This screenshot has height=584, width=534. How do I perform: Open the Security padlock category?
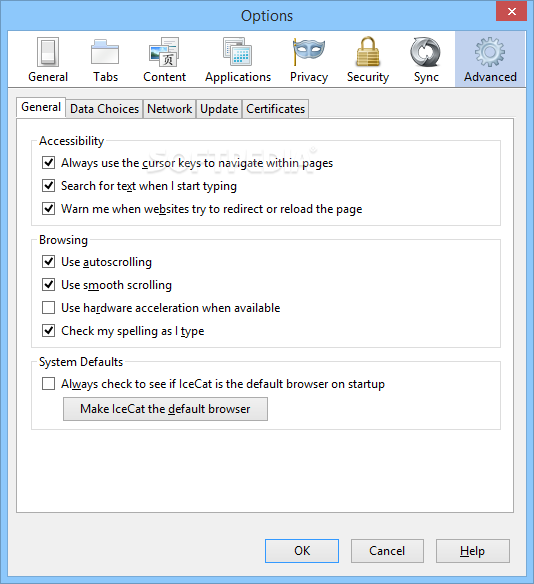pos(368,60)
